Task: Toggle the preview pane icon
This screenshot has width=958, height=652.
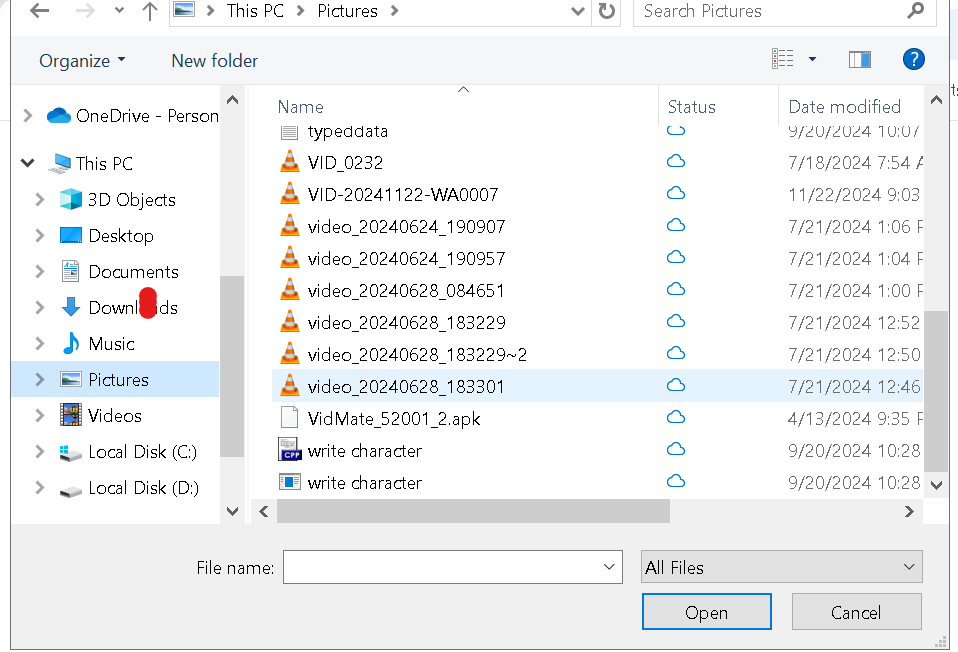Action: (859, 60)
